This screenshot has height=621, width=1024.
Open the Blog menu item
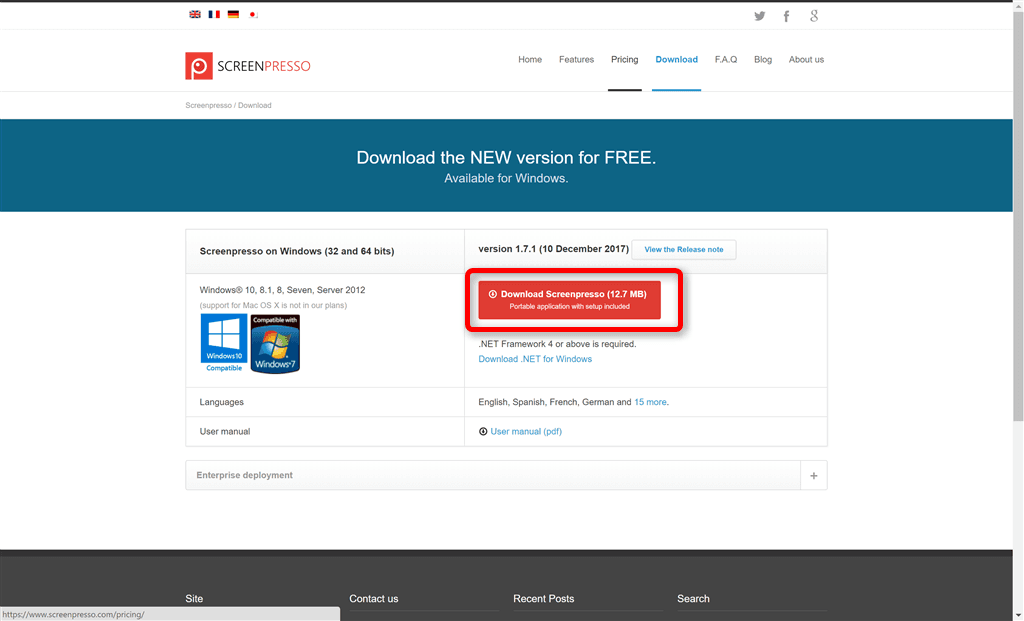coord(763,59)
